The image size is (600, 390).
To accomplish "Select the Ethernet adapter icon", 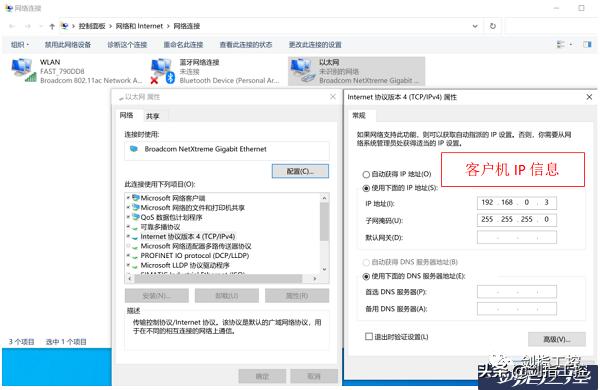I will click(302, 70).
